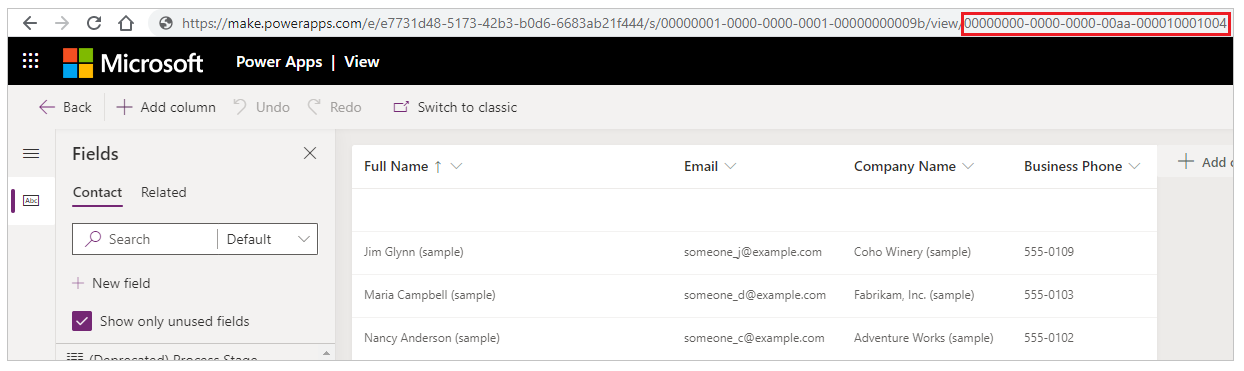
Task: Click Back in the command bar
Action: [x=65, y=107]
